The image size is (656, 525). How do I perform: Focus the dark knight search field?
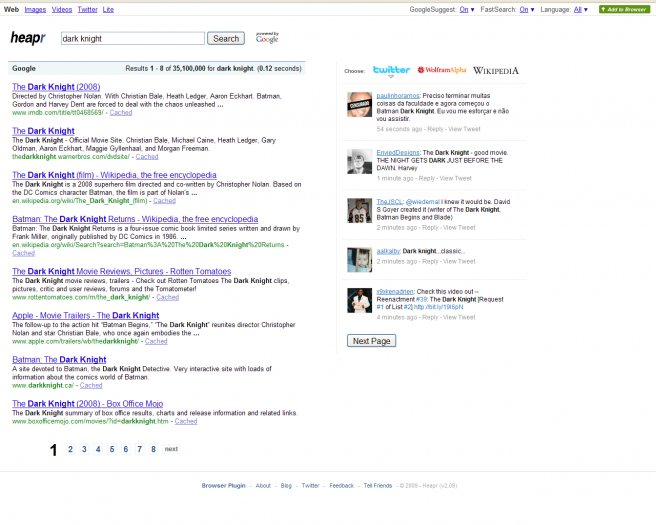(x=133, y=38)
